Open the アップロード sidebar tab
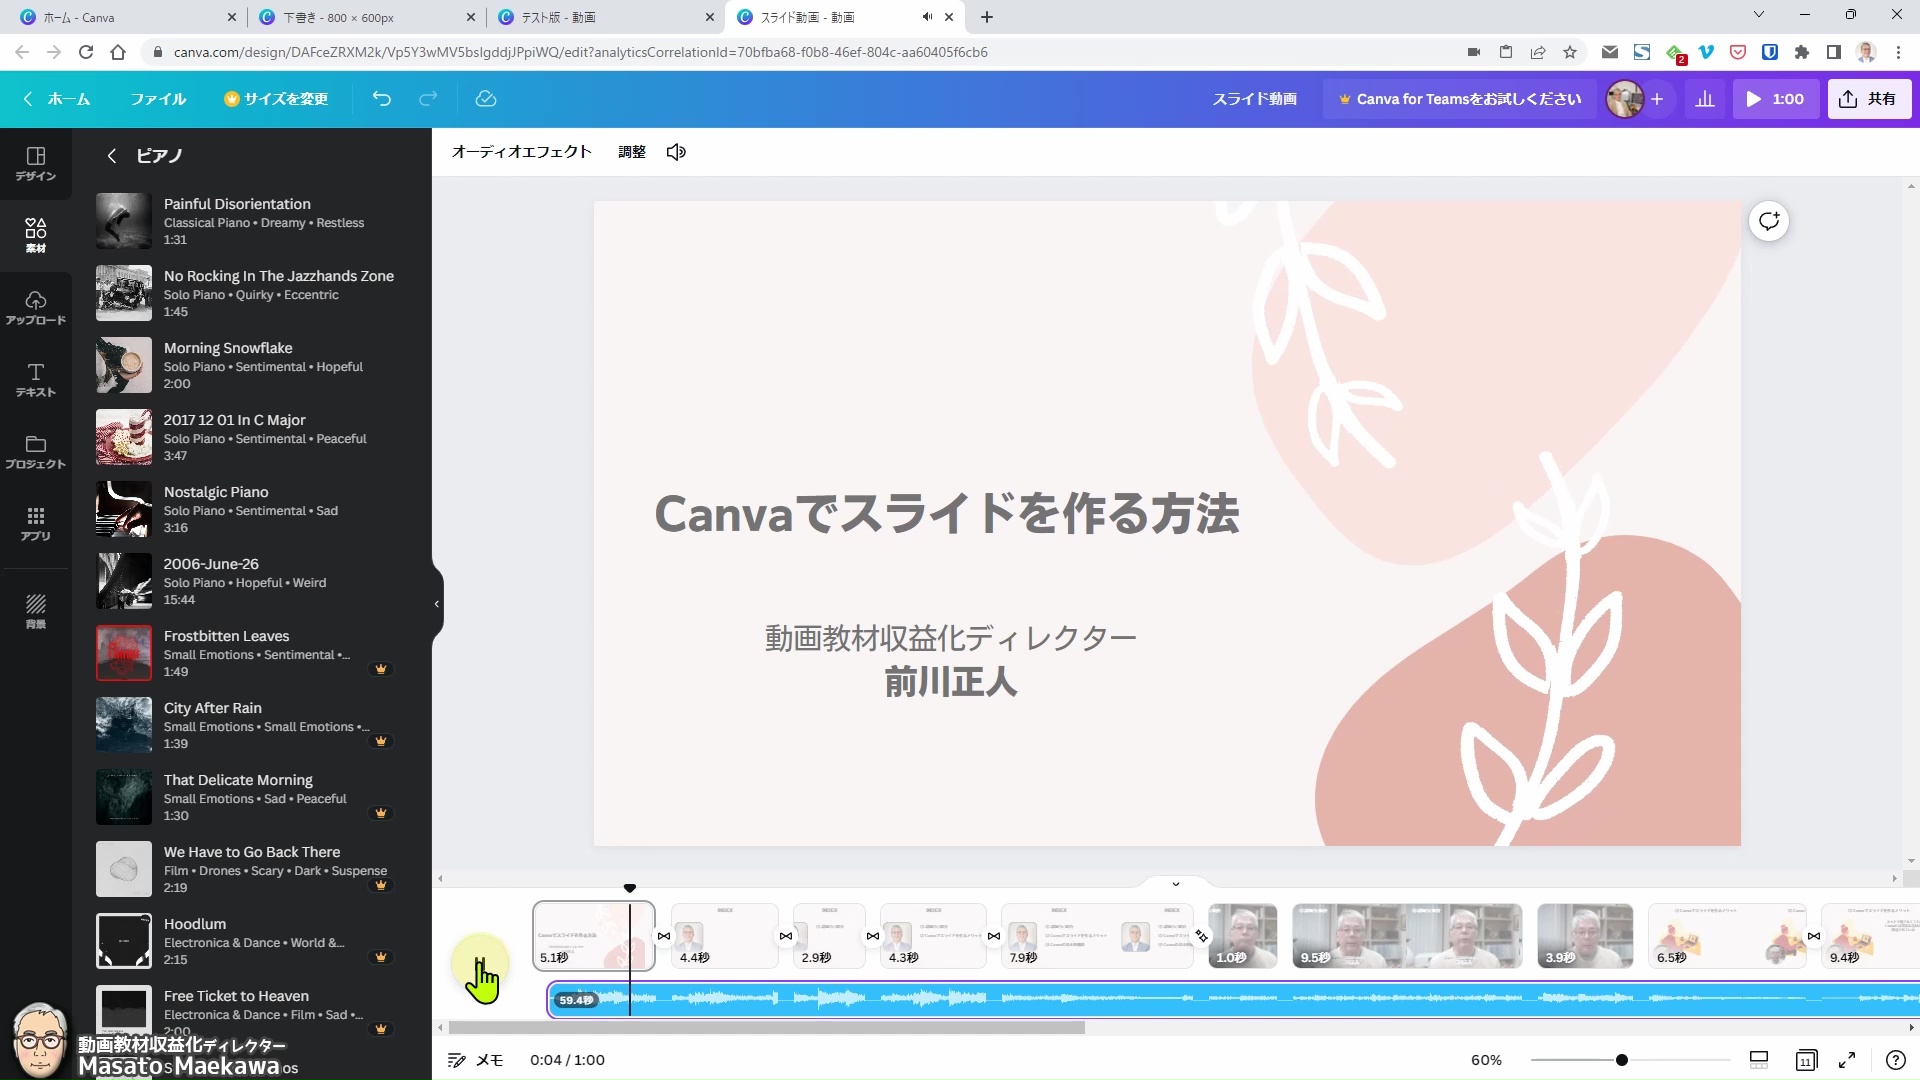 (36, 308)
